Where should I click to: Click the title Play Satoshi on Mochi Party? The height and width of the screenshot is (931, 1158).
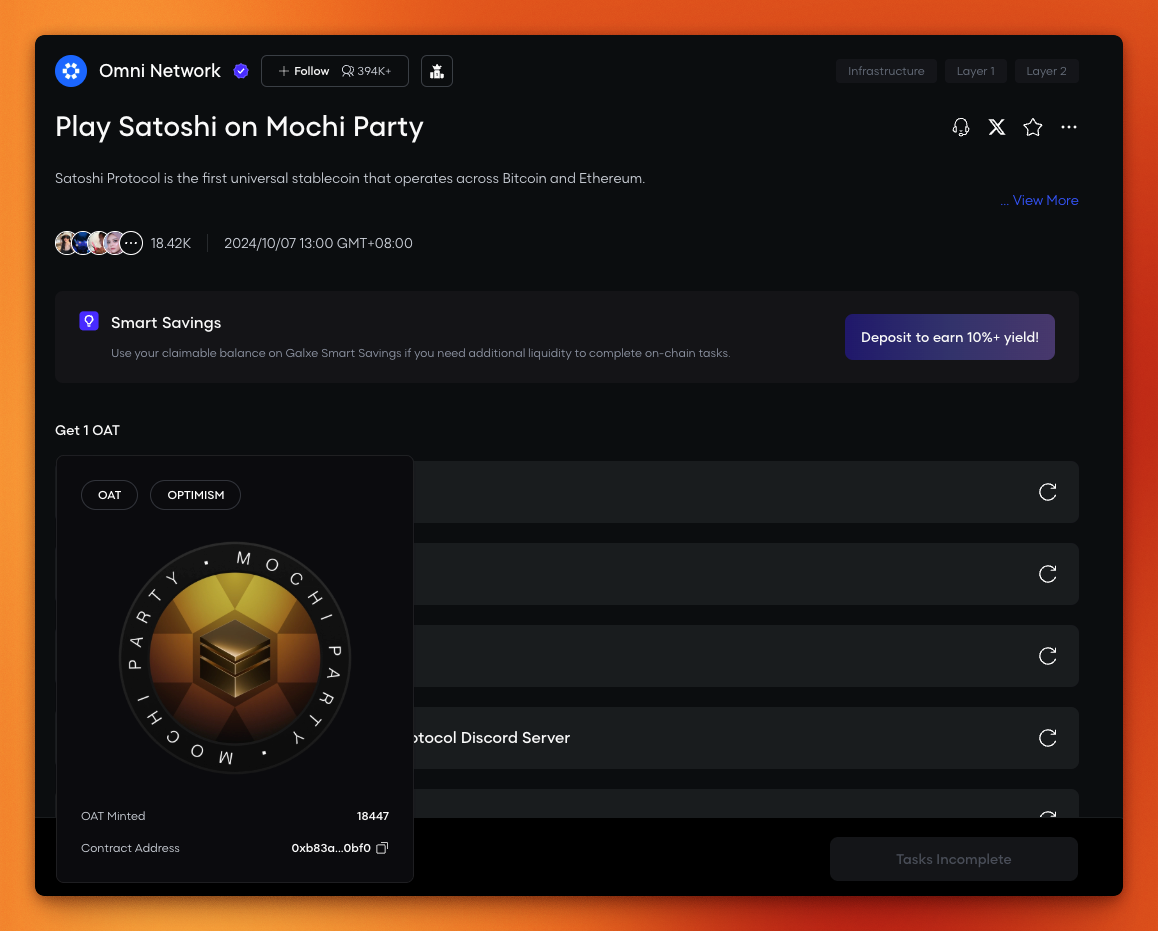click(x=239, y=127)
